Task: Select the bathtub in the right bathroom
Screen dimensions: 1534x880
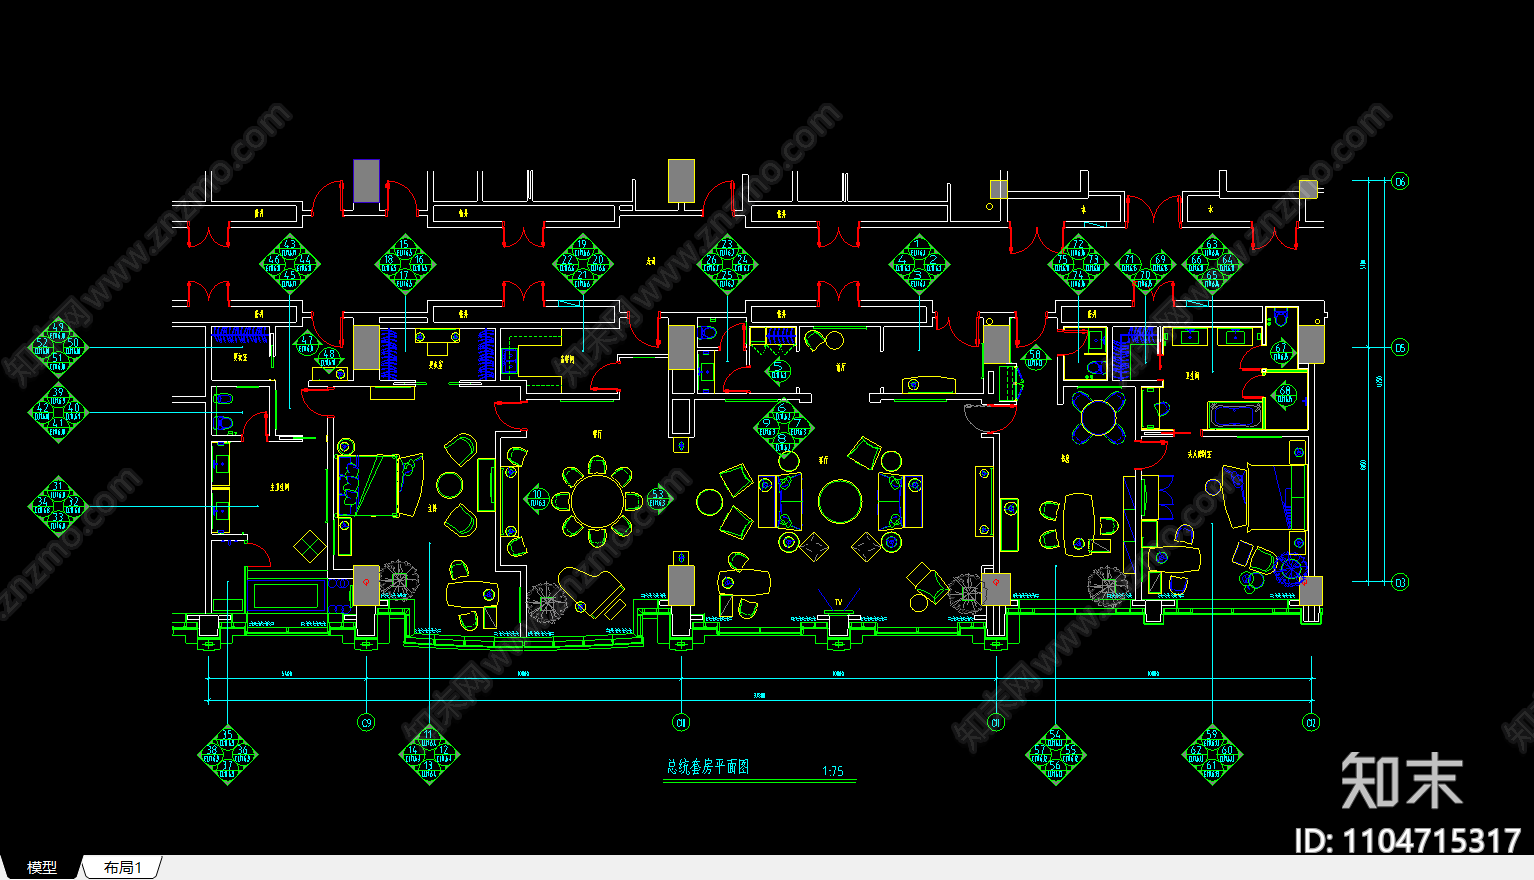Action: [x=1237, y=415]
